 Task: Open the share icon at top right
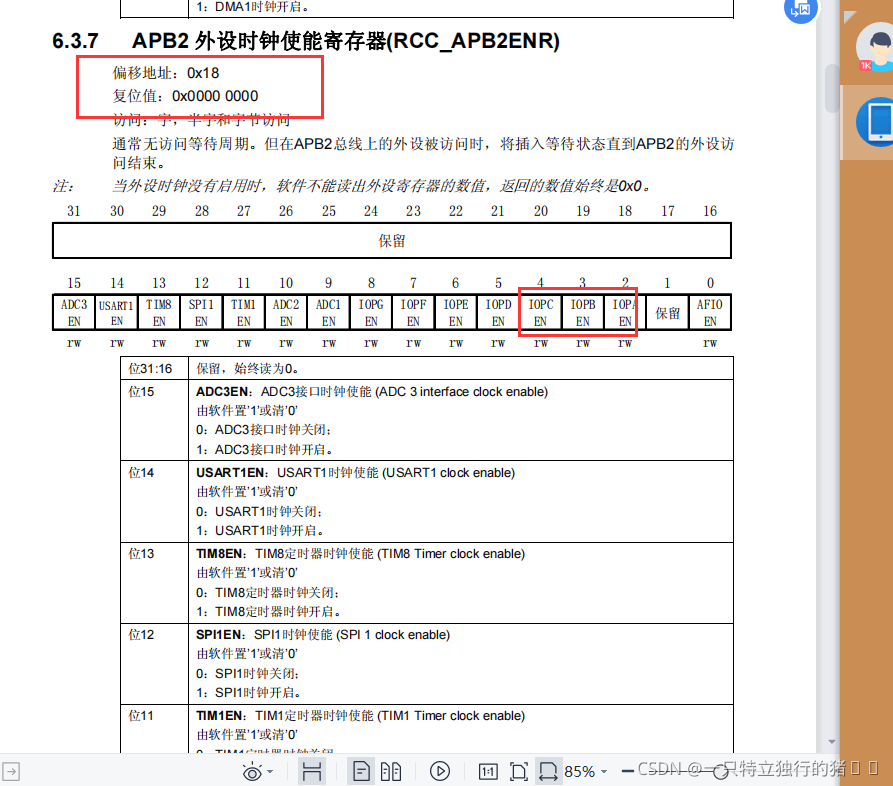pos(800,11)
